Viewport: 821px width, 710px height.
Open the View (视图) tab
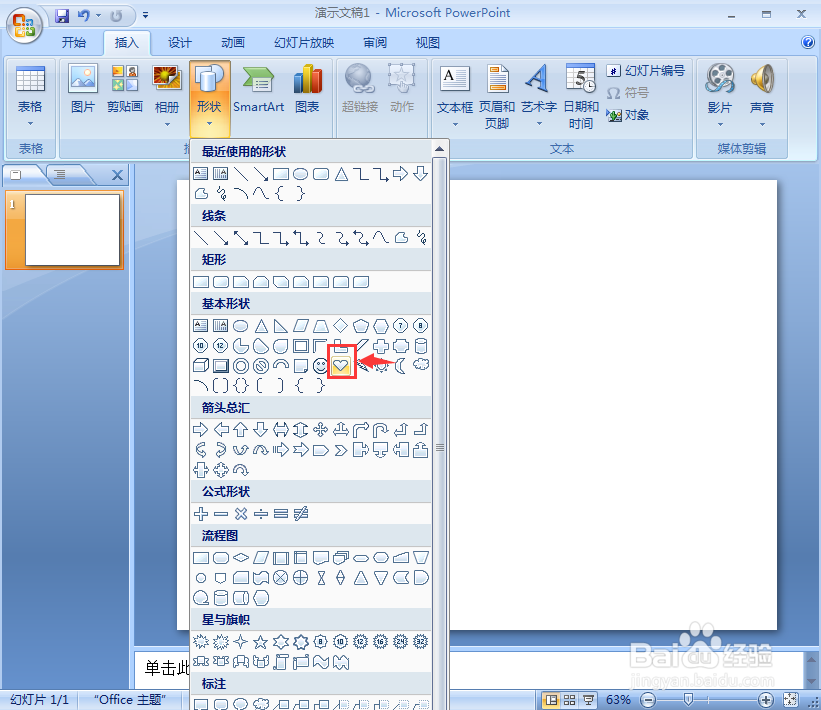pyautogui.click(x=428, y=42)
